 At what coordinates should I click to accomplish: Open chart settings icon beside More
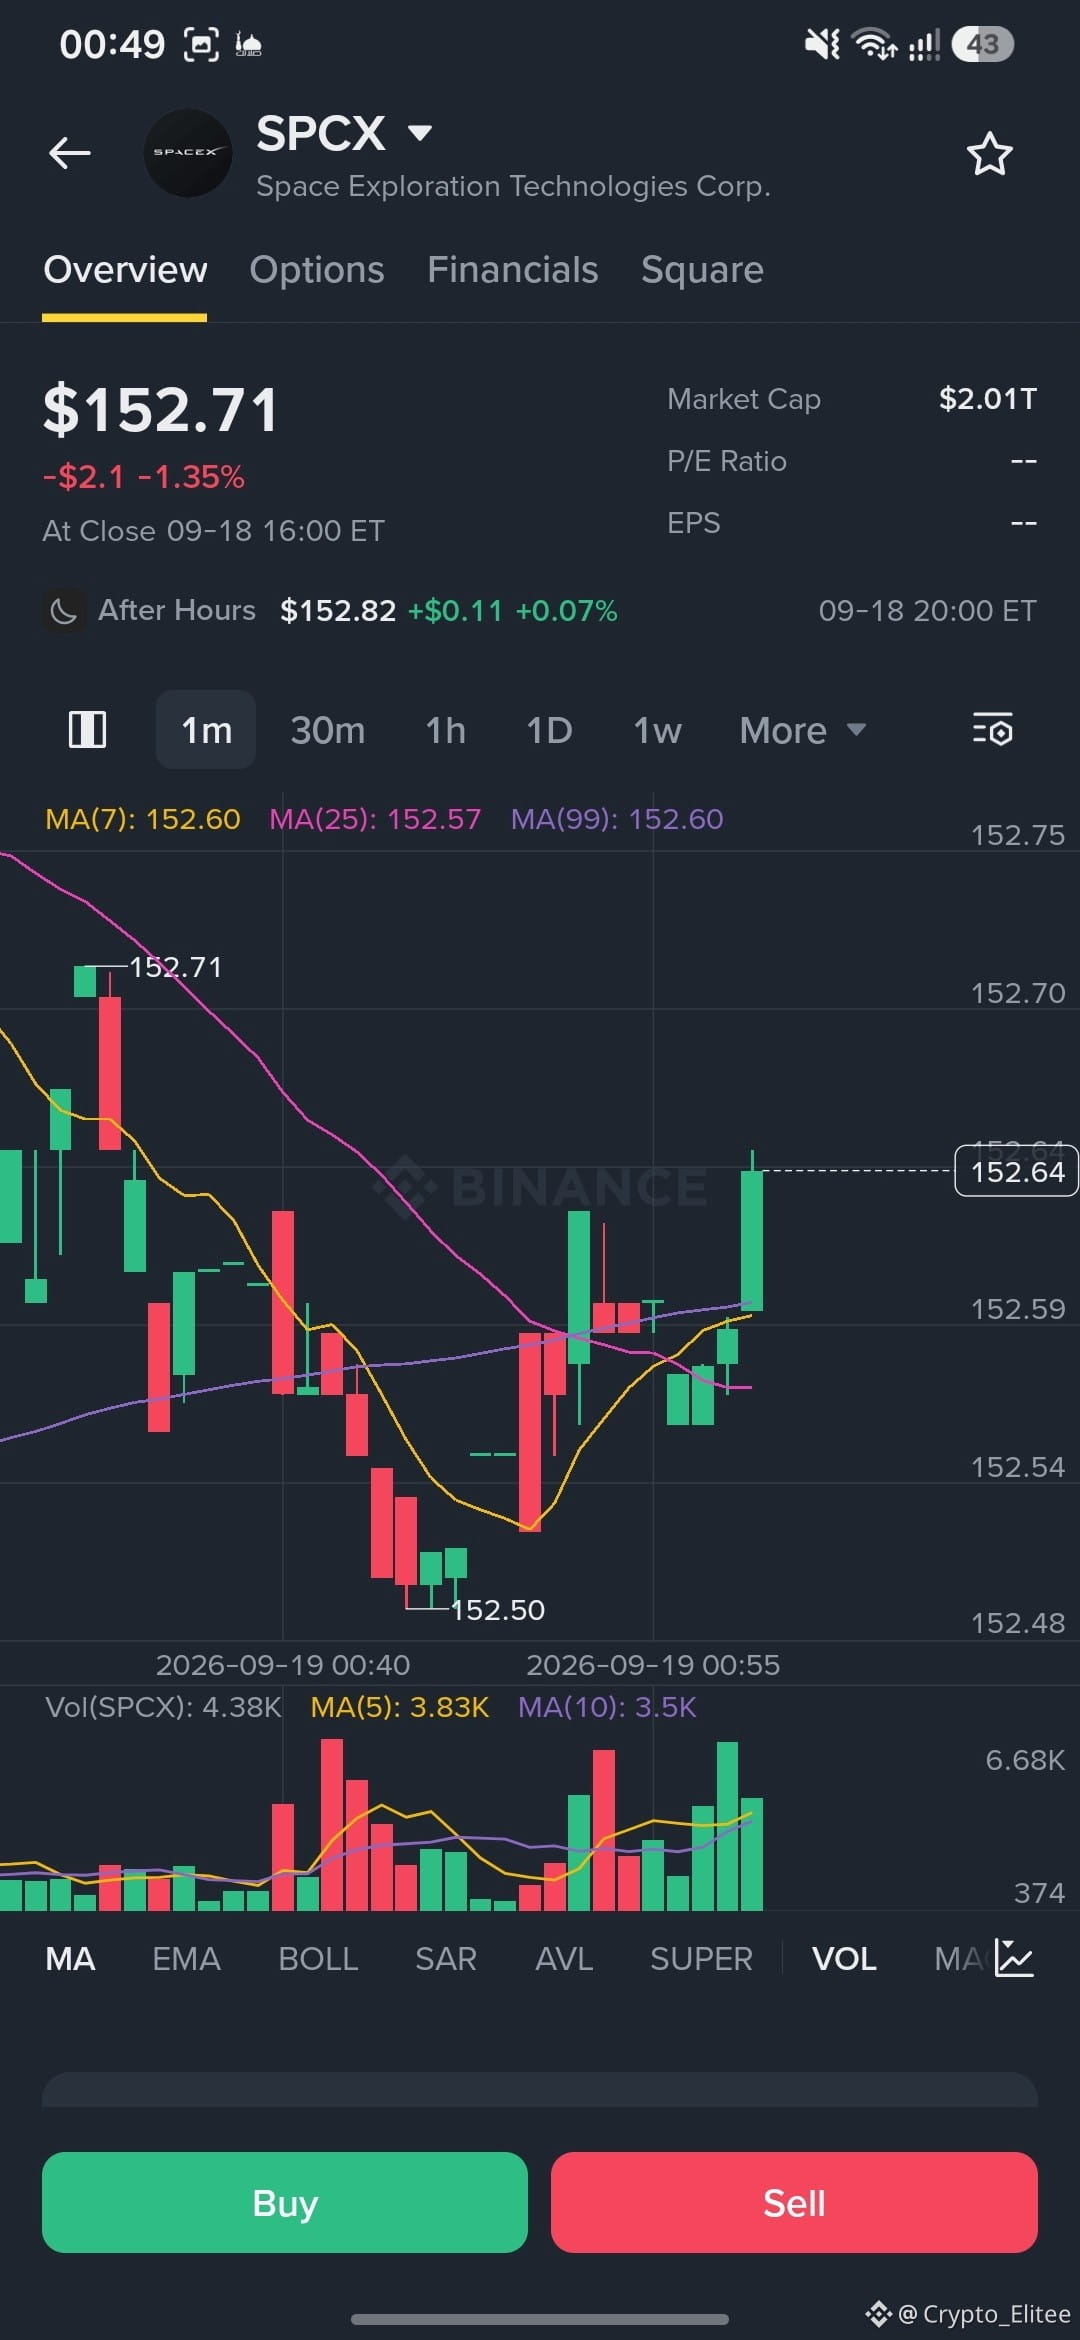tap(992, 730)
